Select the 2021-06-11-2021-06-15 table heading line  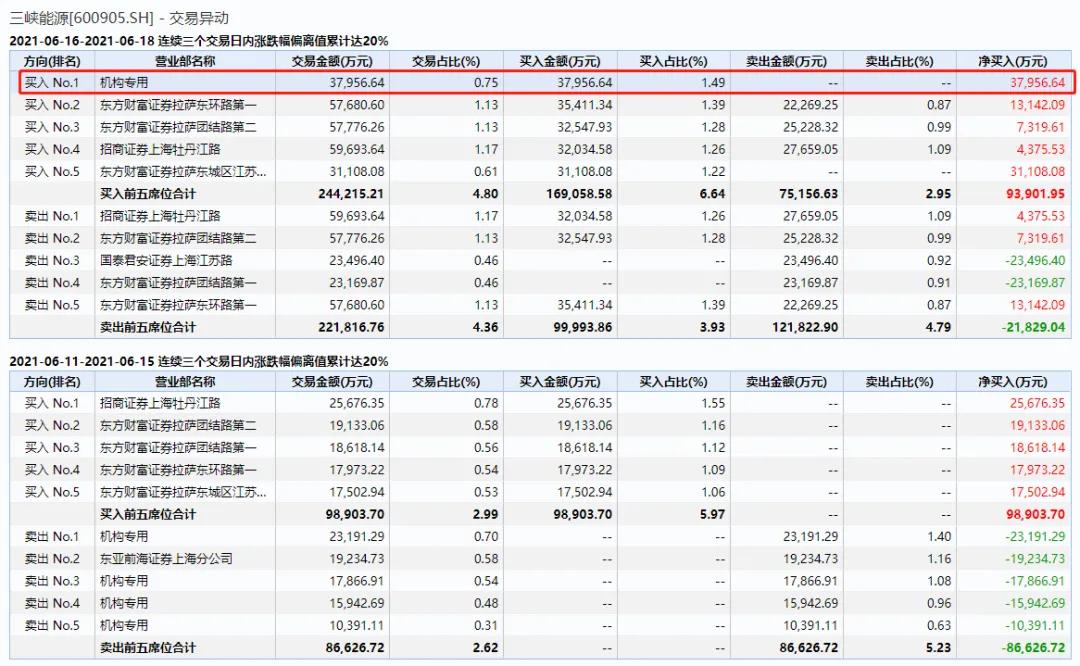[198, 361]
